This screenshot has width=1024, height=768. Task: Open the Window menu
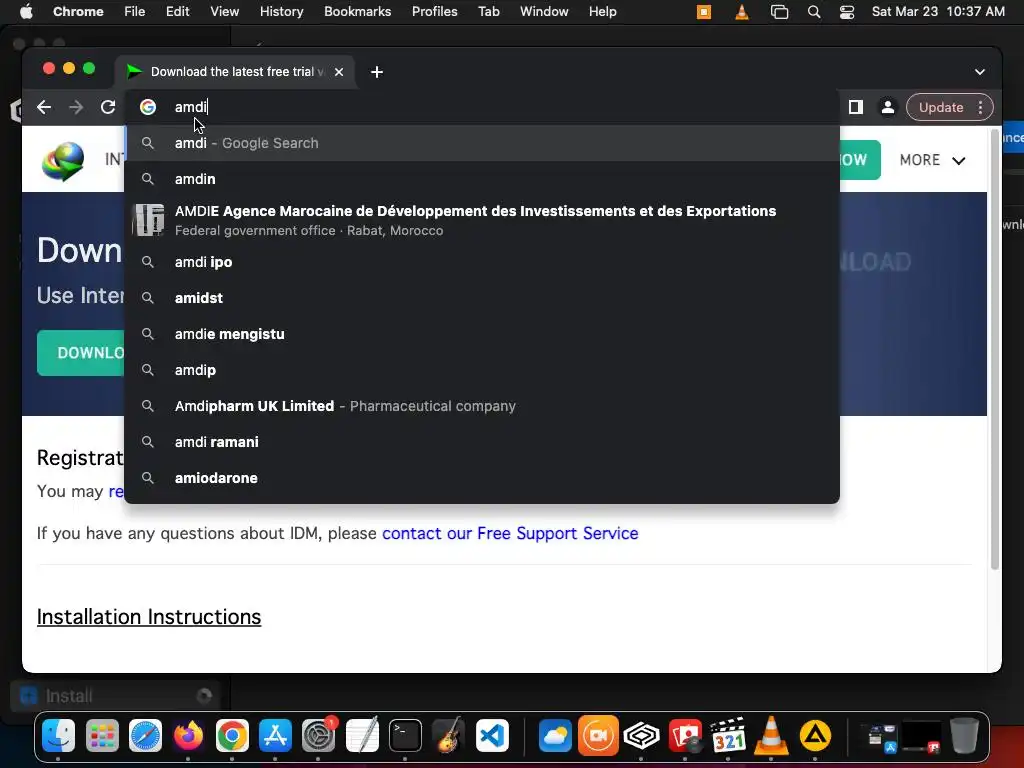tap(544, 12)
